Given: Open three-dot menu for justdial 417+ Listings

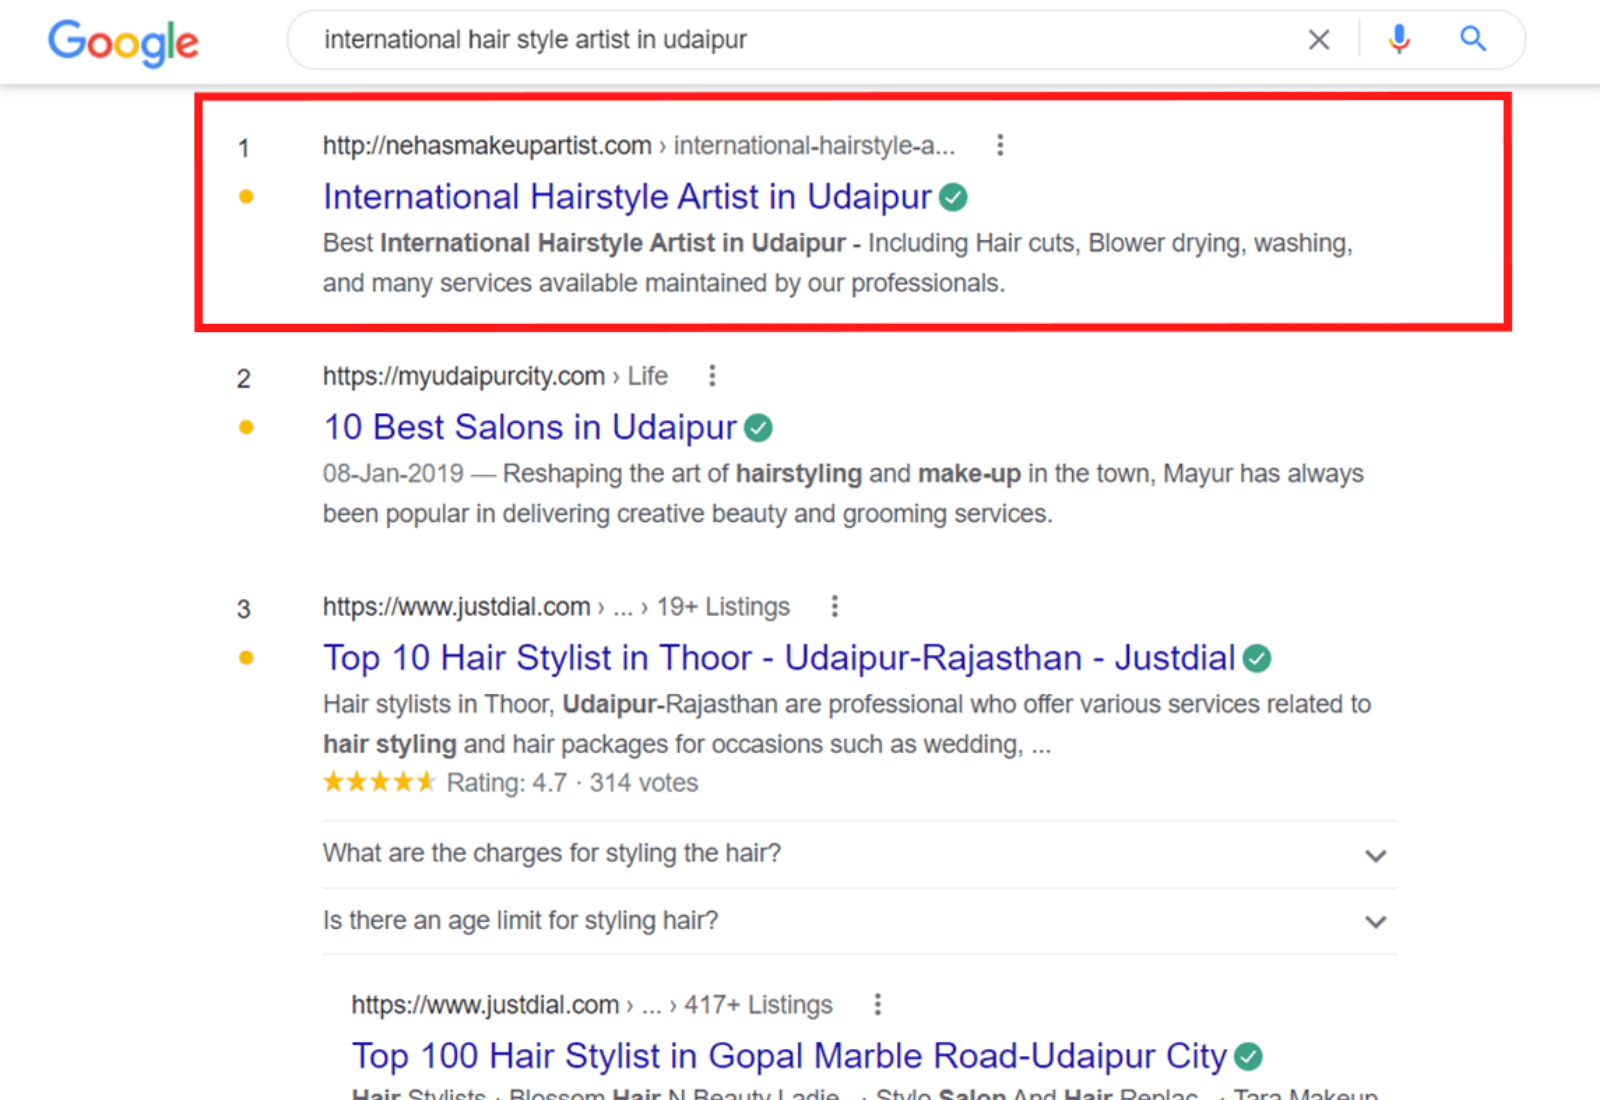Looking at the screenshot, I should [x=877, y=1004].
